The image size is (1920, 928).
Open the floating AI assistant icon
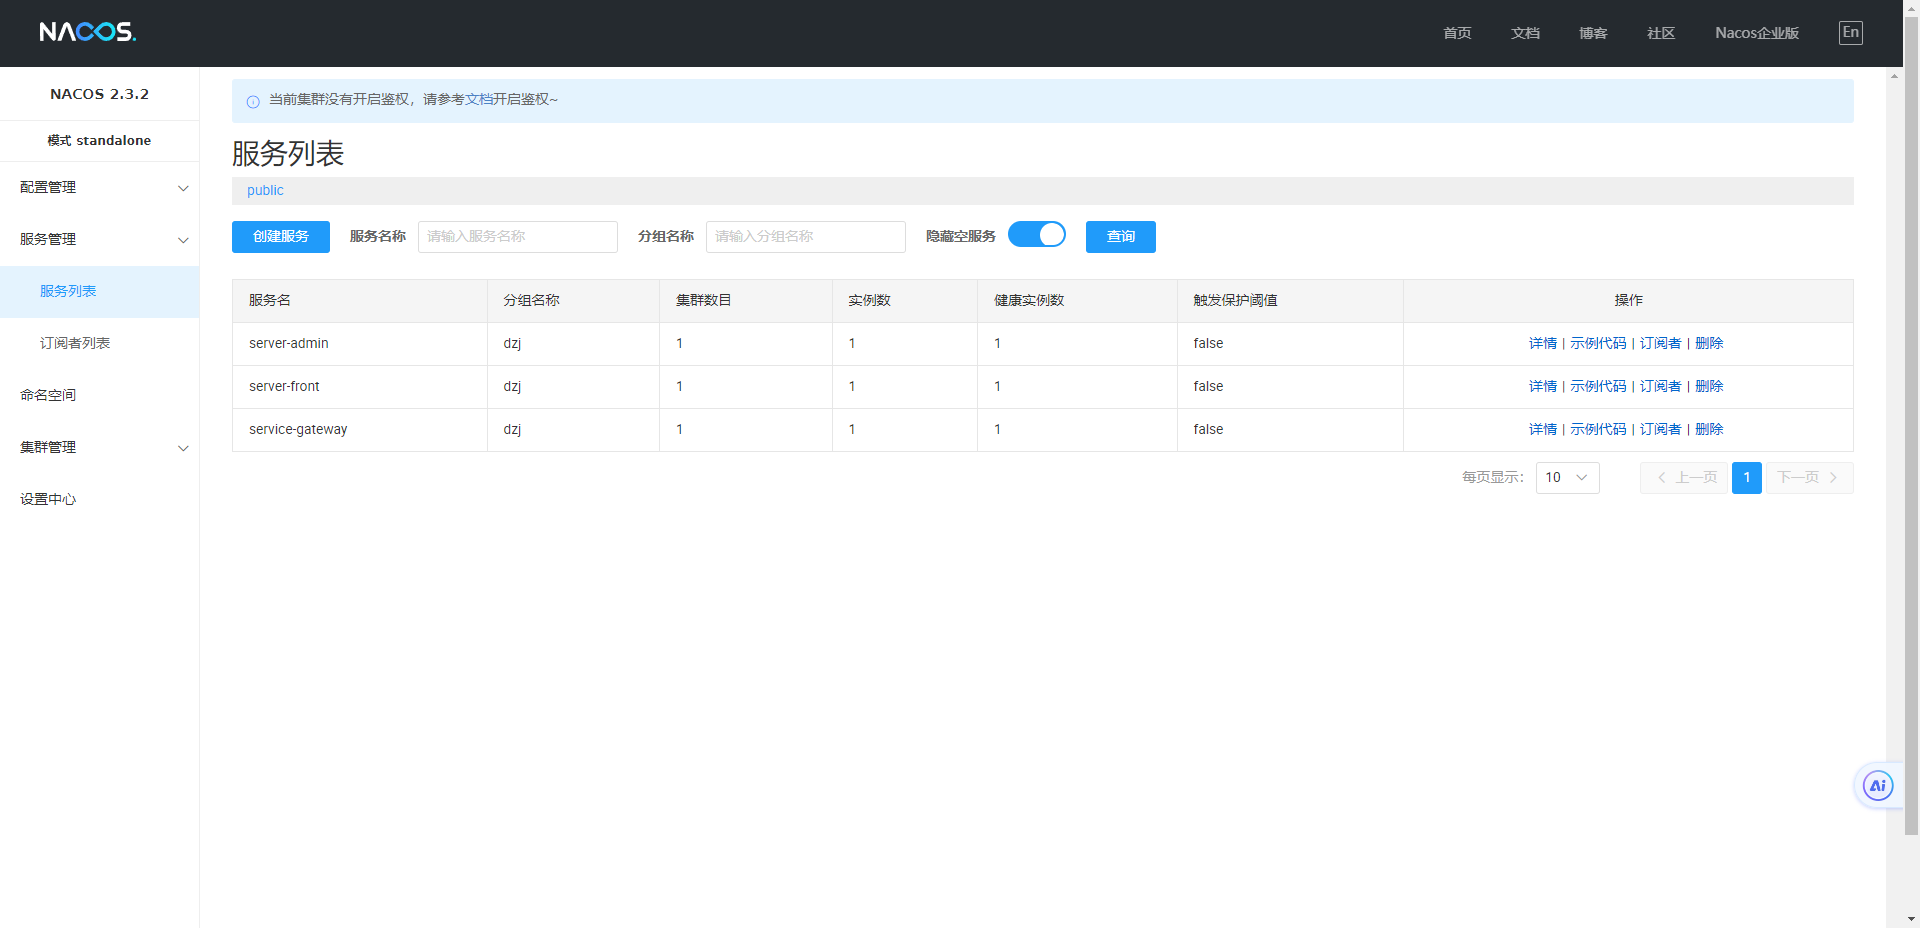click(x=1877, y=786)
